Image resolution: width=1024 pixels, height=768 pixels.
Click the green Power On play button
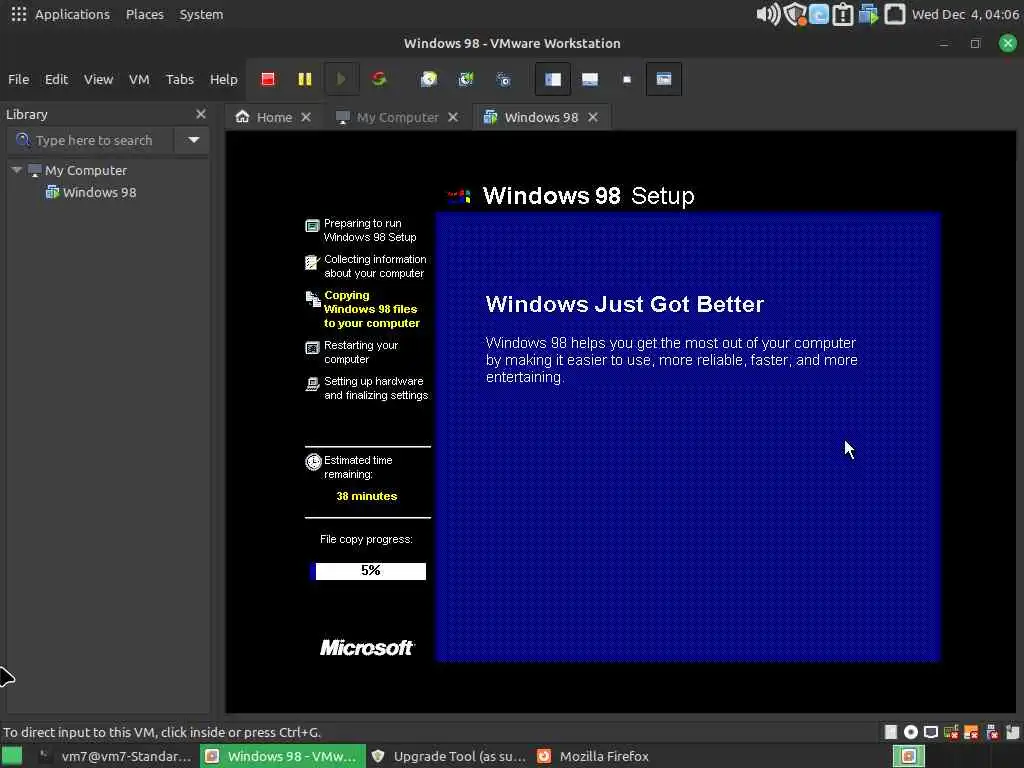(x=341, y=79)
